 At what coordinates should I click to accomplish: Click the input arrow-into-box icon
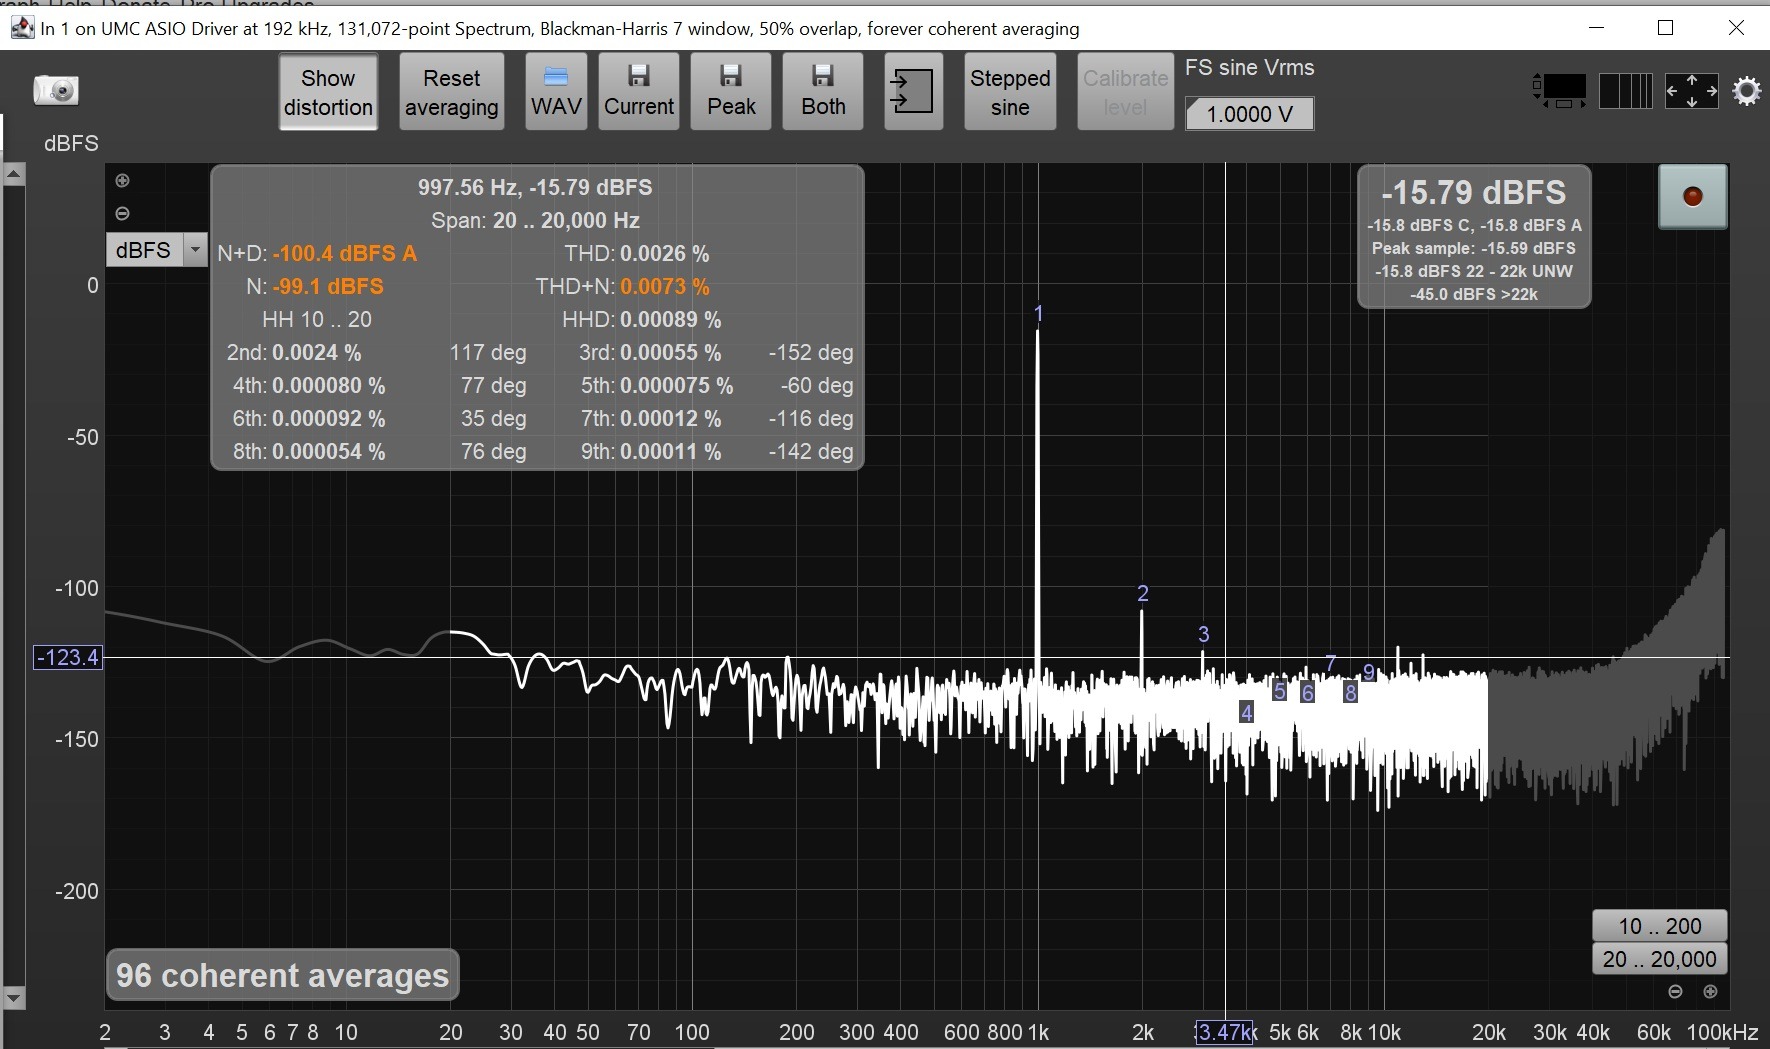(x=913, y=92)
